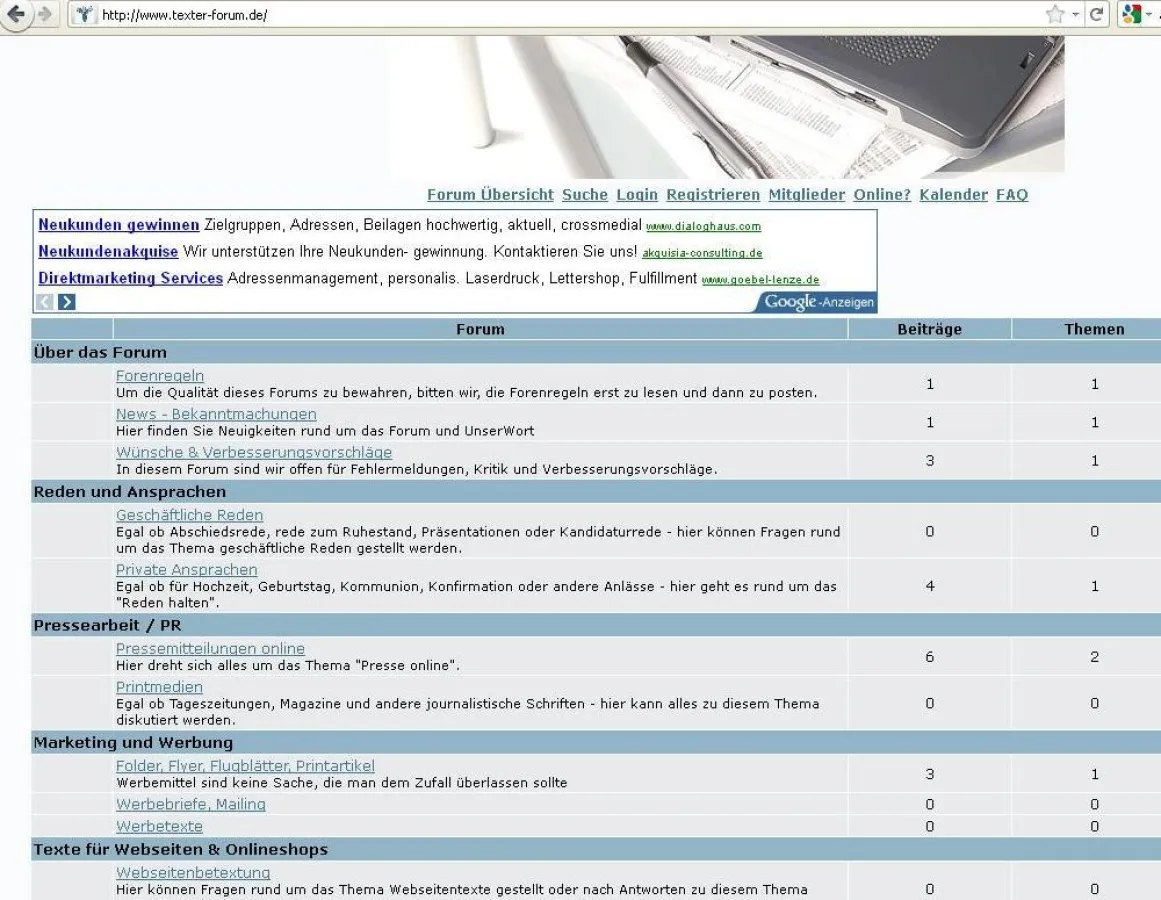This screenshot has width=1161, height=900.
Task: Open URL history dropdown beside star
Action: (x=1076, y=15)
